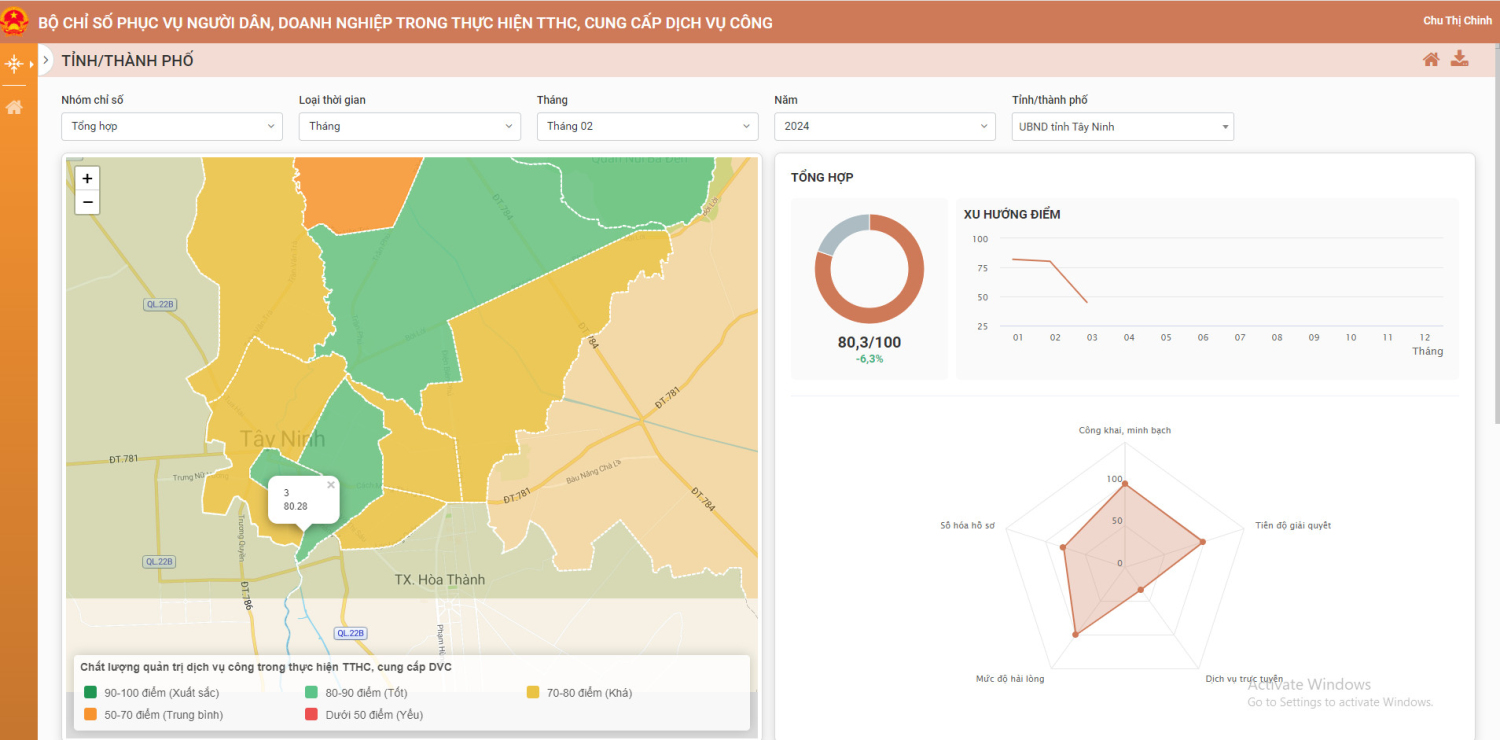Click month 03 on the trend axis

coord(1092,337)
